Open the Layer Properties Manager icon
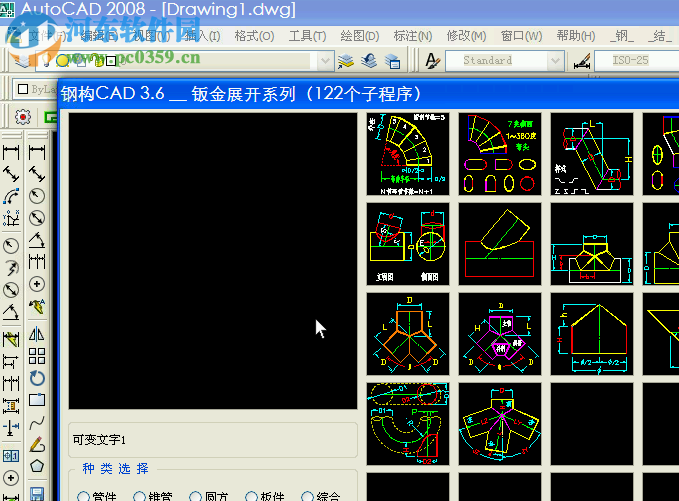 click(23, 61)
